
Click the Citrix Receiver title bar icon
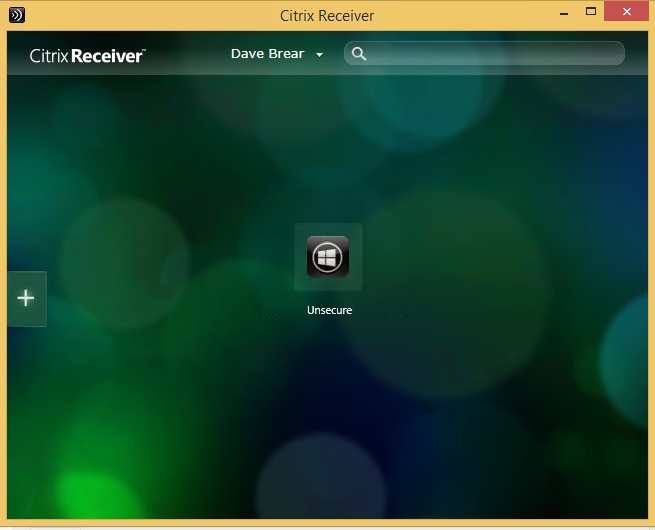[15, 15]
